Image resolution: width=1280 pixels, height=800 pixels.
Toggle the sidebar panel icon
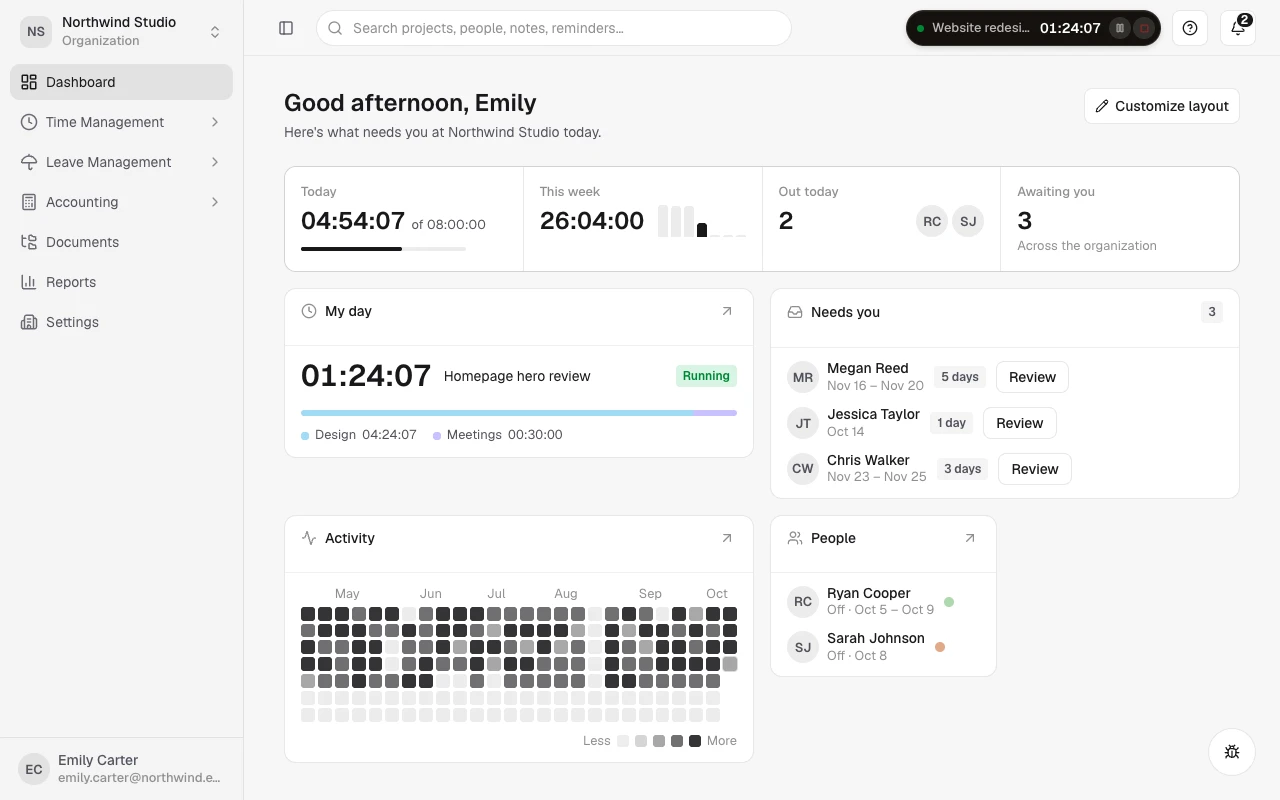pos(286,28)
